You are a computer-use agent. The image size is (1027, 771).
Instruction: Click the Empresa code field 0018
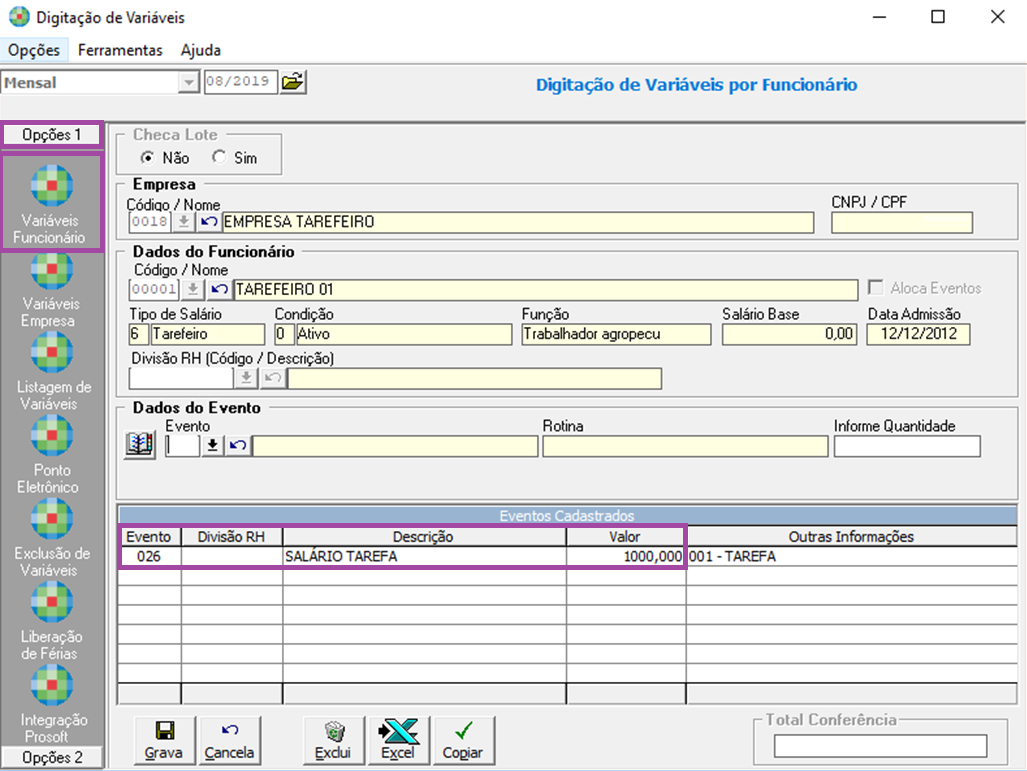point(150,221)
